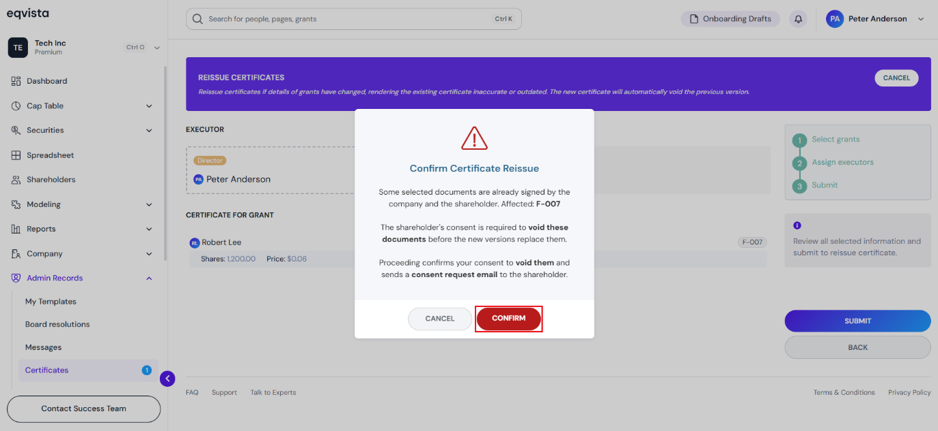Open Messages in sidebar
The width and height of the screenshot is (938, 431).
(43, 347)
